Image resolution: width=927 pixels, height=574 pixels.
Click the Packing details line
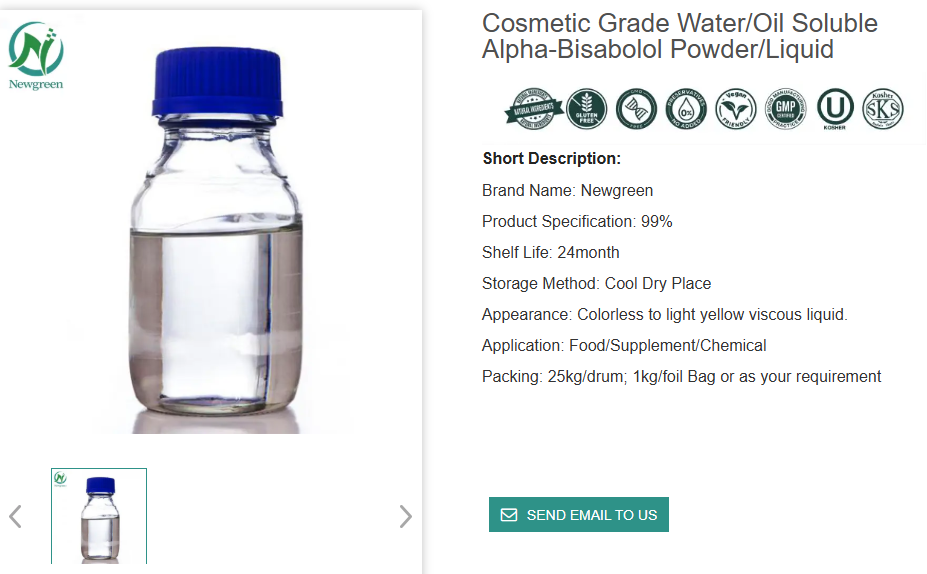click(681, 377)
